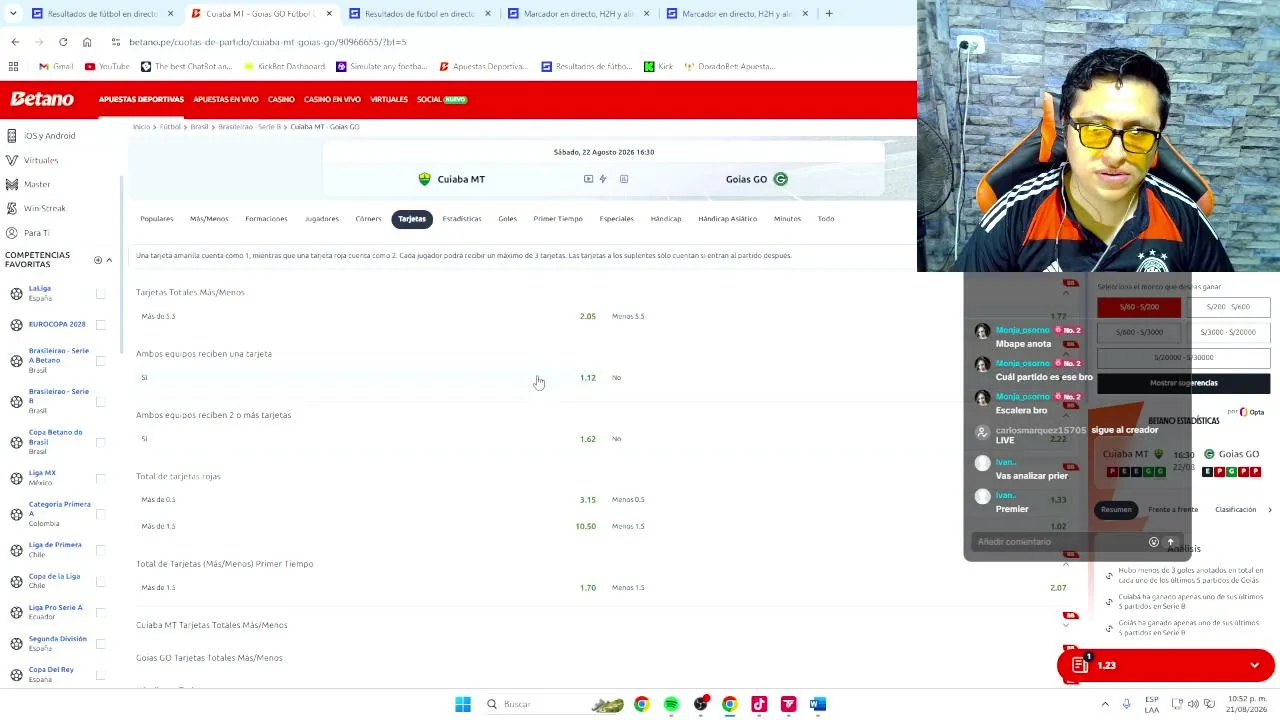Tick the Liga MX checkbox
Screen dimensions: 1280x720
coord(100,478)
